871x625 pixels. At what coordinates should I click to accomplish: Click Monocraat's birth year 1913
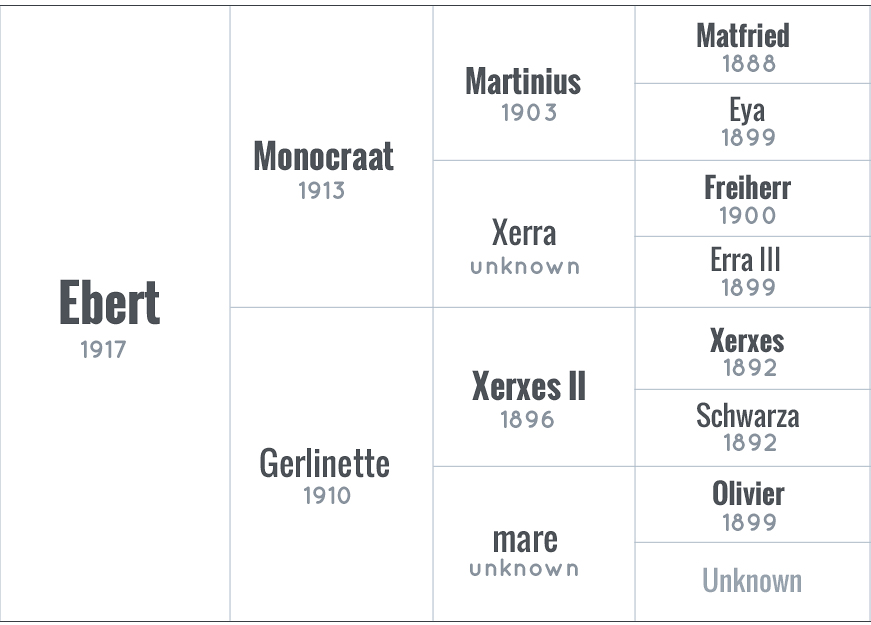pos(322,191)
